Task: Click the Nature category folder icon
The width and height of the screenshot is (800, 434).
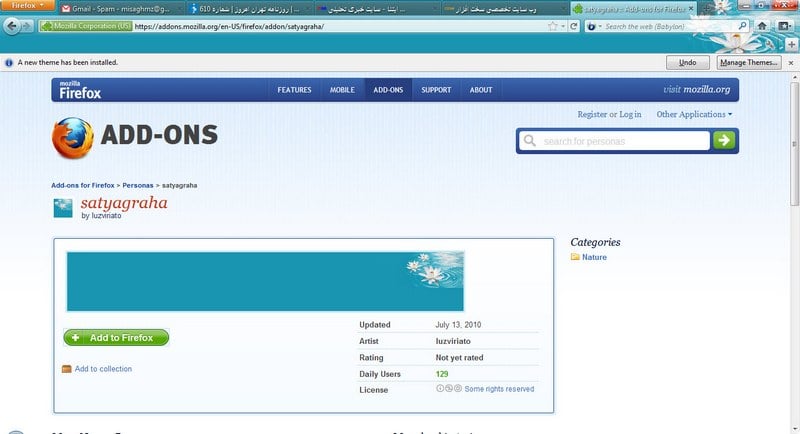Action: pyautogui.click(x=575, y=257)
